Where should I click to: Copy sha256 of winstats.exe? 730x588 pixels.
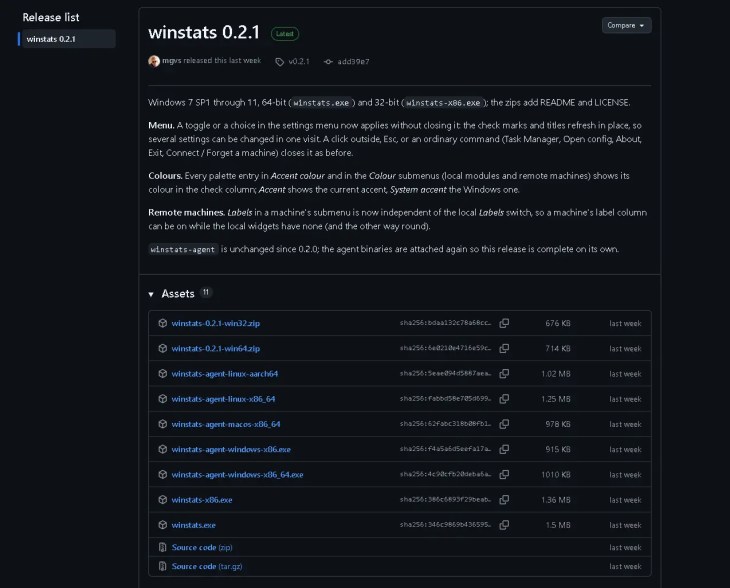[504, 525]
